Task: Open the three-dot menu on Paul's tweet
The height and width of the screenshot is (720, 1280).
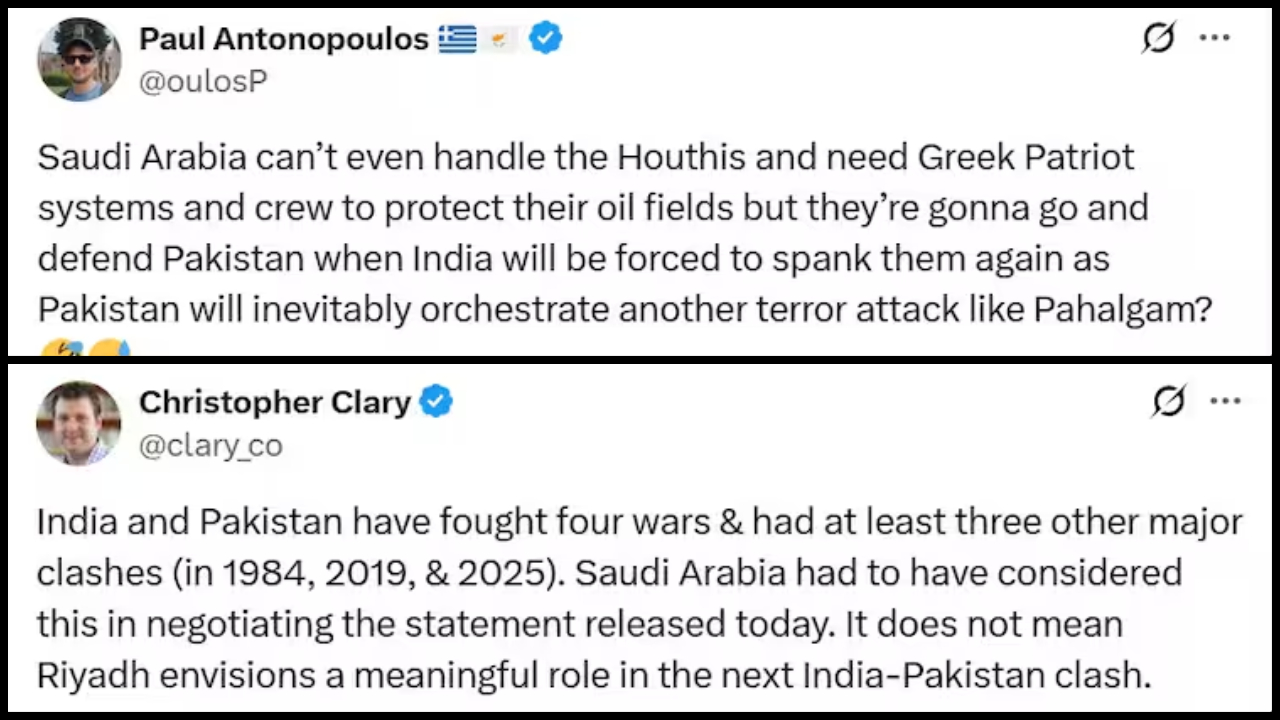Action: pos(1213,38)
